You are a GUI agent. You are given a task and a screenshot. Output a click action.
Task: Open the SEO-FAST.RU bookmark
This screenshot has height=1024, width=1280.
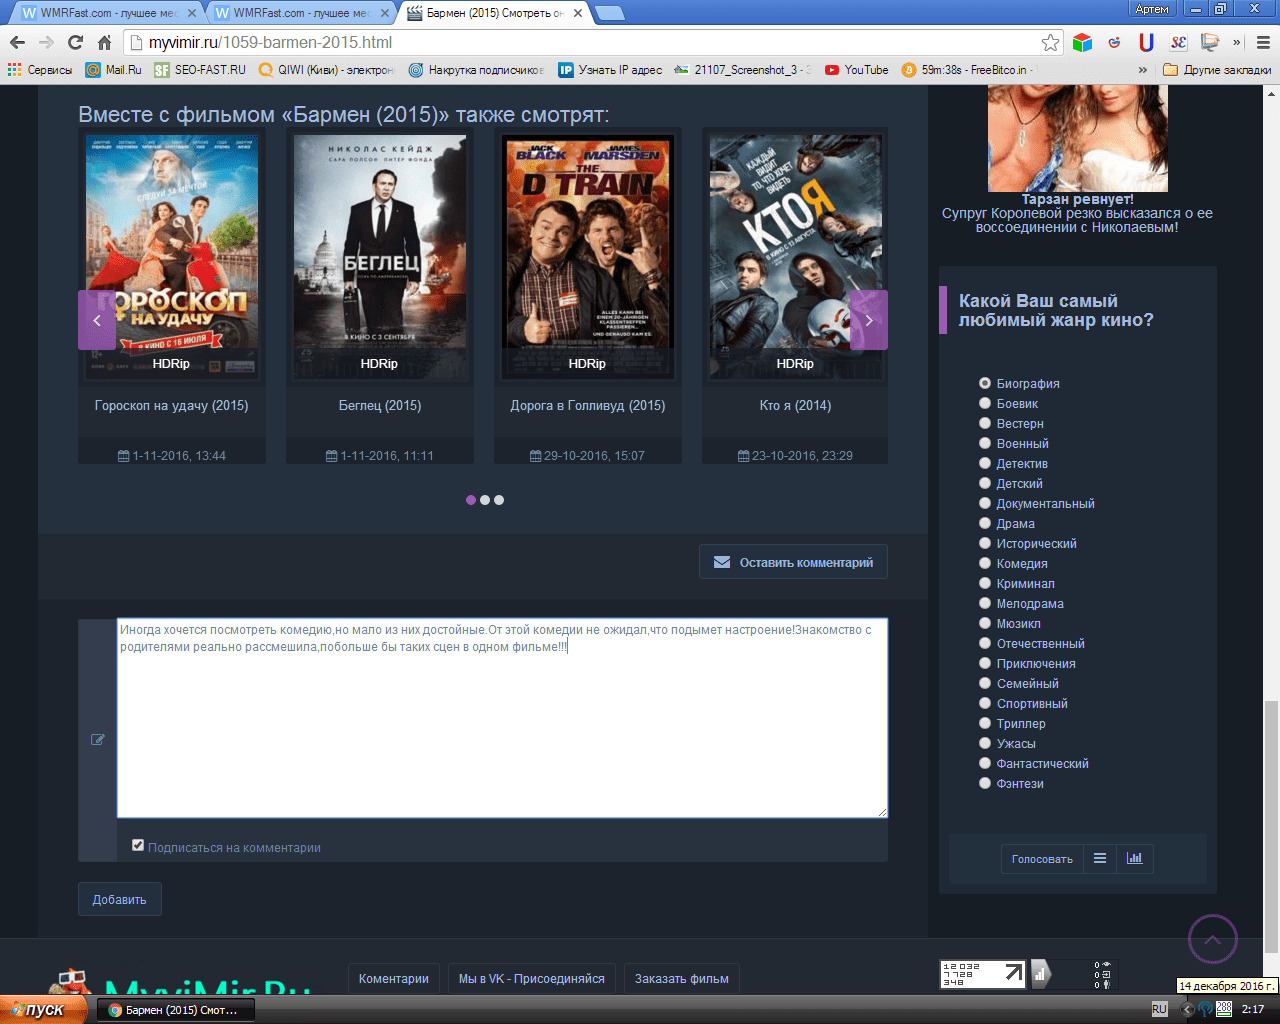200,70
